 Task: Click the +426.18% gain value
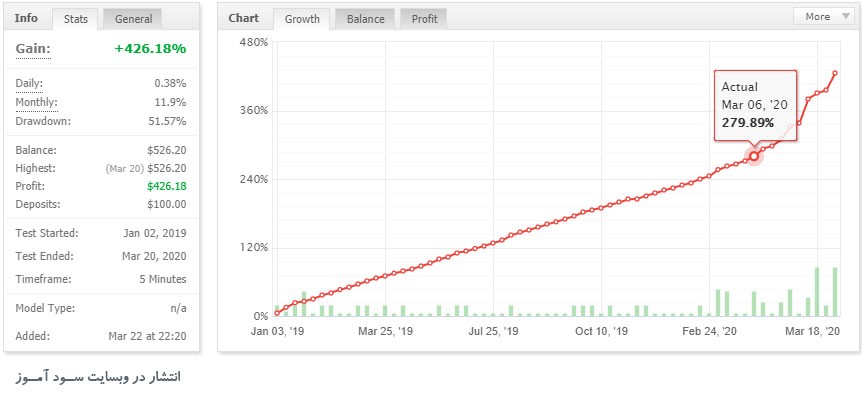[150, 48]
